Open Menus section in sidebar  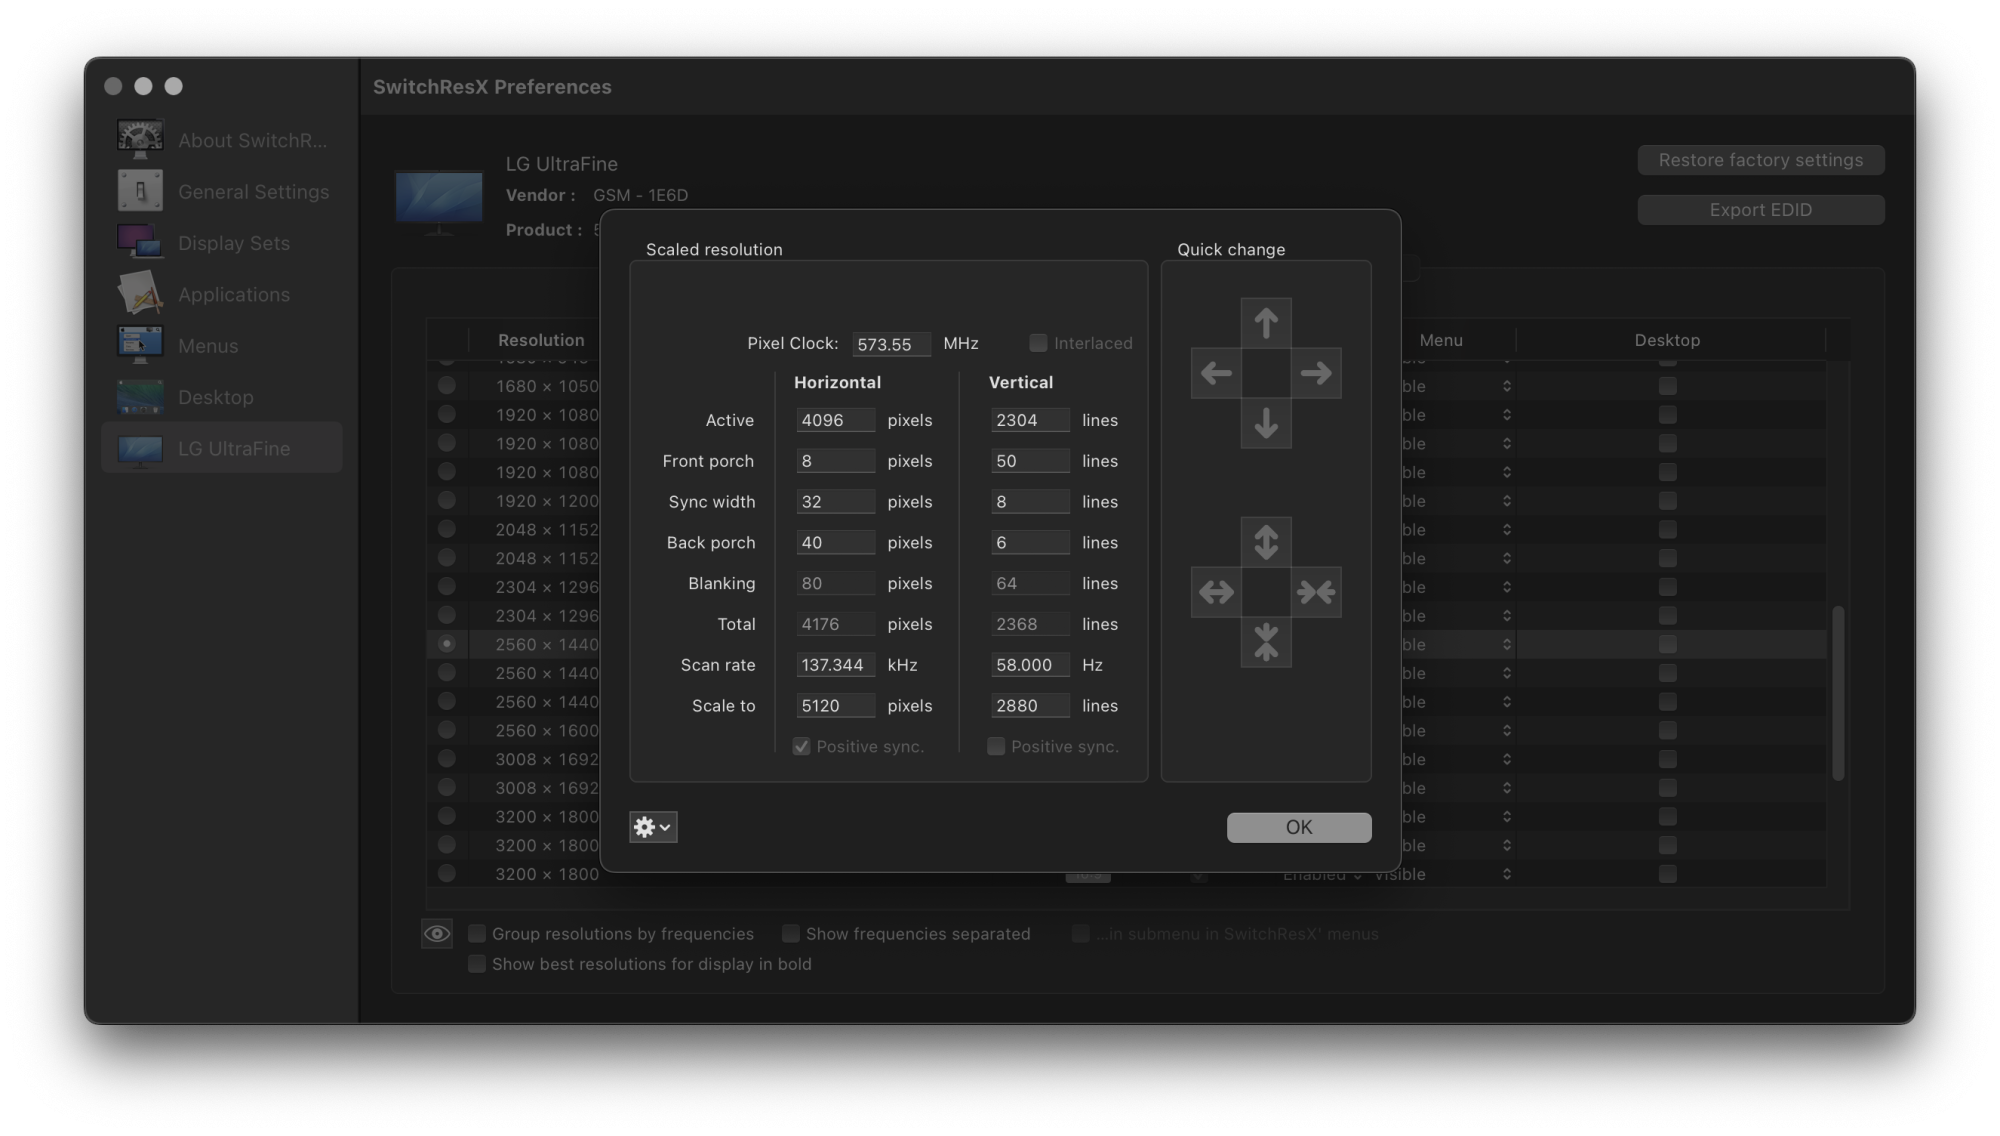pos(222,346)
